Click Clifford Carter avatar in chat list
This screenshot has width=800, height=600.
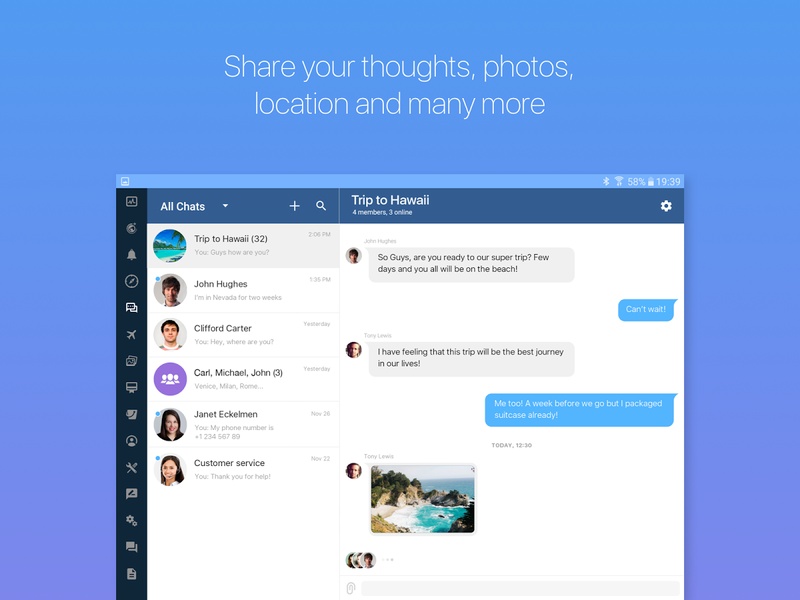point(170,335)
